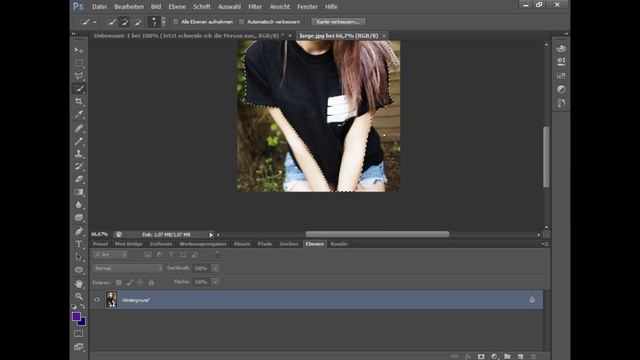Create new adjustment layer icon
The height and width of the screenshot is (360, 640).
pyautogui.click(x=494, y=356)
